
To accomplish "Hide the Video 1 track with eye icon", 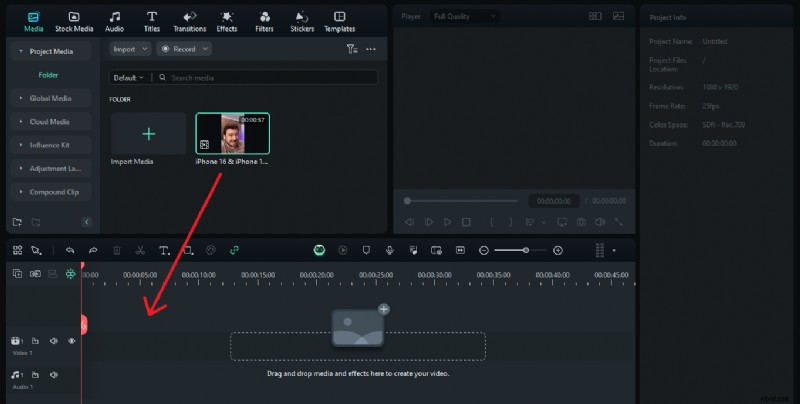I will pos(71,341).
